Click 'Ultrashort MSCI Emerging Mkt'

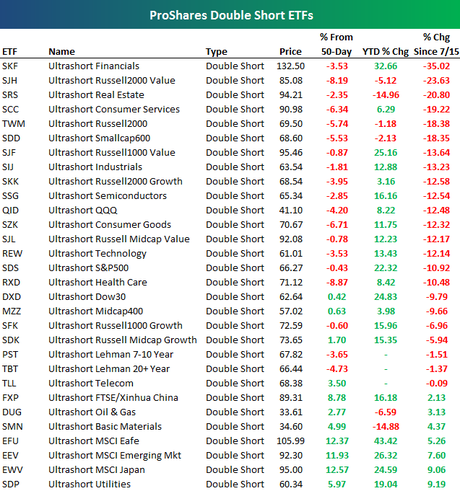click(x=115, y=456)
